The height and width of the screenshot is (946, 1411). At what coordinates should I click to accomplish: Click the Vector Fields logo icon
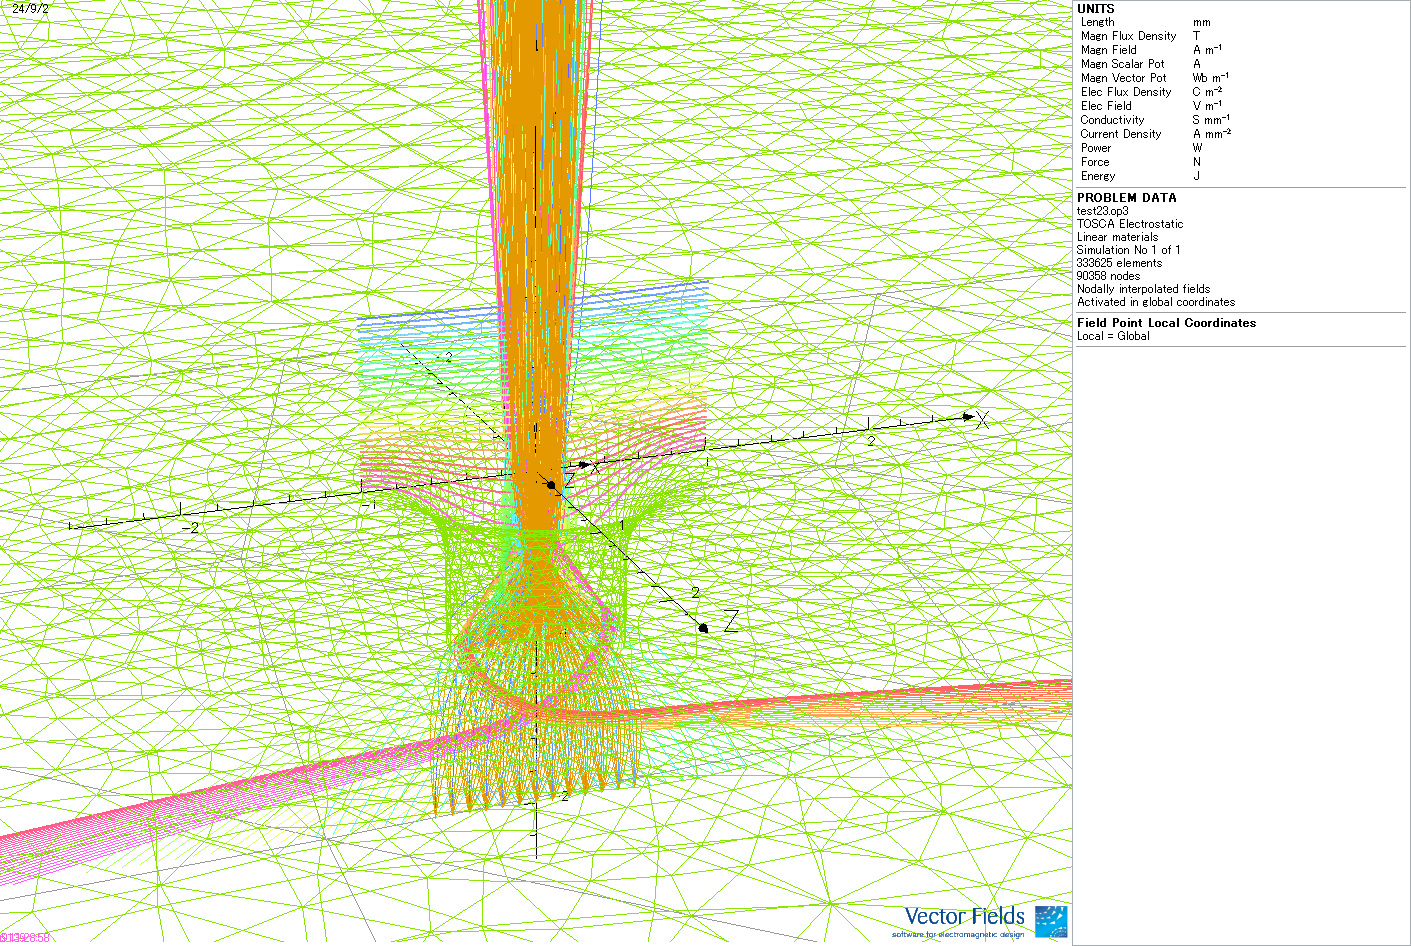(1050, 921)
